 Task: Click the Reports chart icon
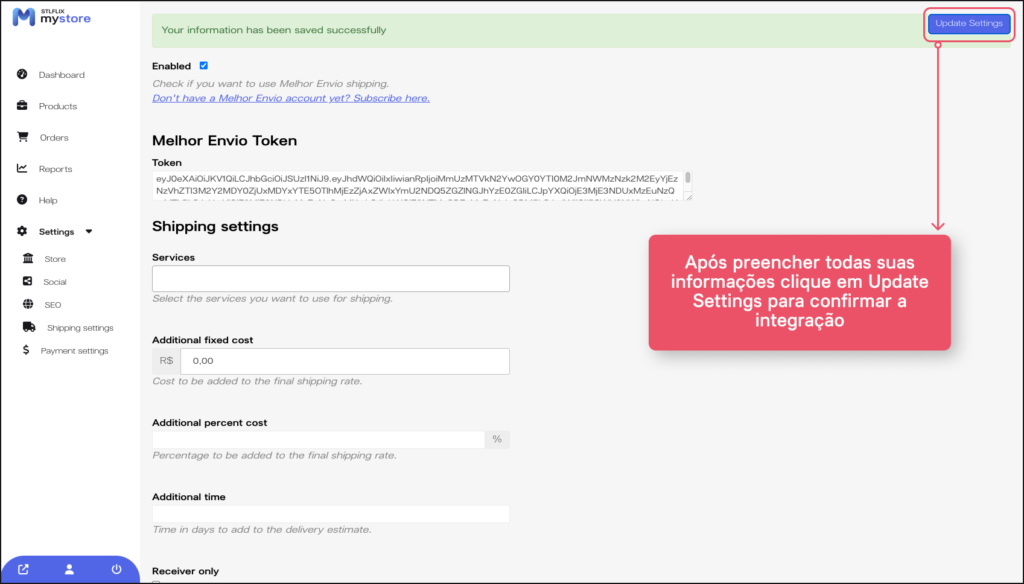22,169
